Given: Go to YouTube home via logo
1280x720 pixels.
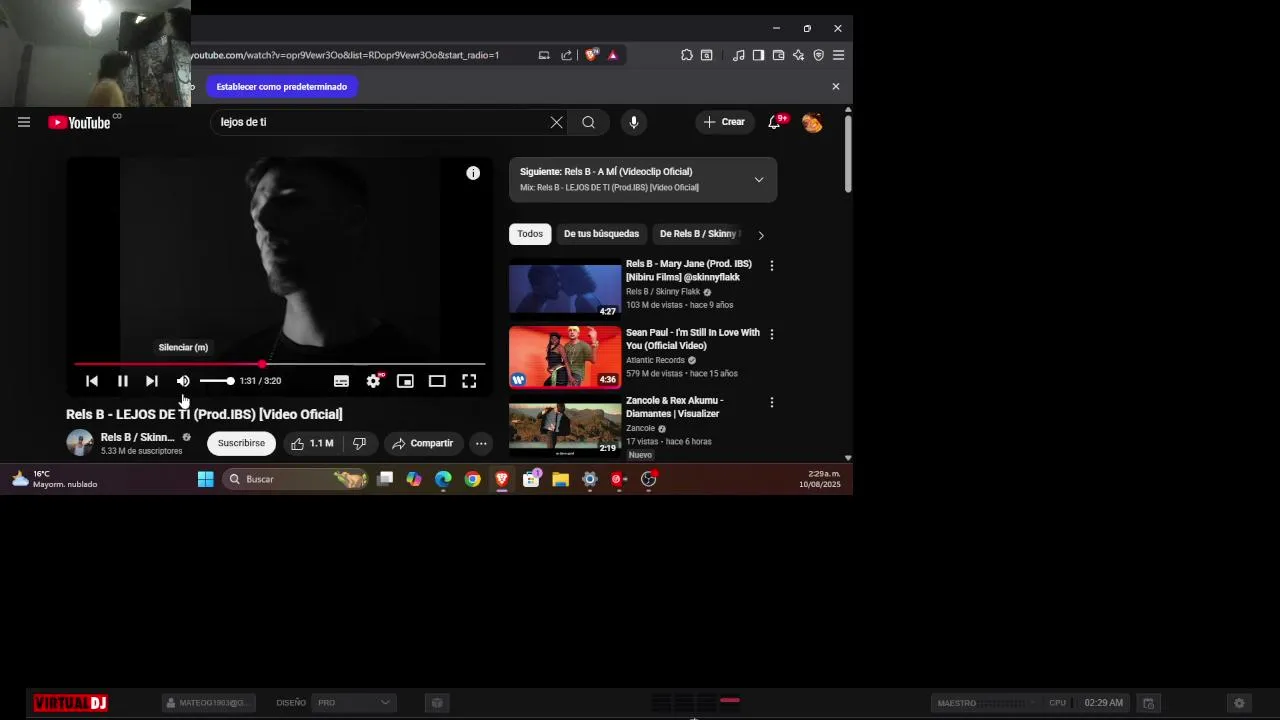Looking at the screenshot, I should (x=80, y=122).
